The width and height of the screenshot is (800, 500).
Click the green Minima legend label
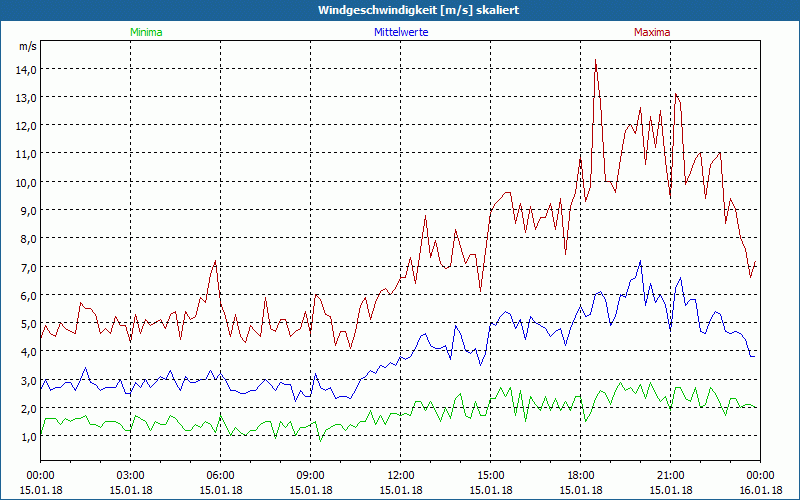pos(145,32)
